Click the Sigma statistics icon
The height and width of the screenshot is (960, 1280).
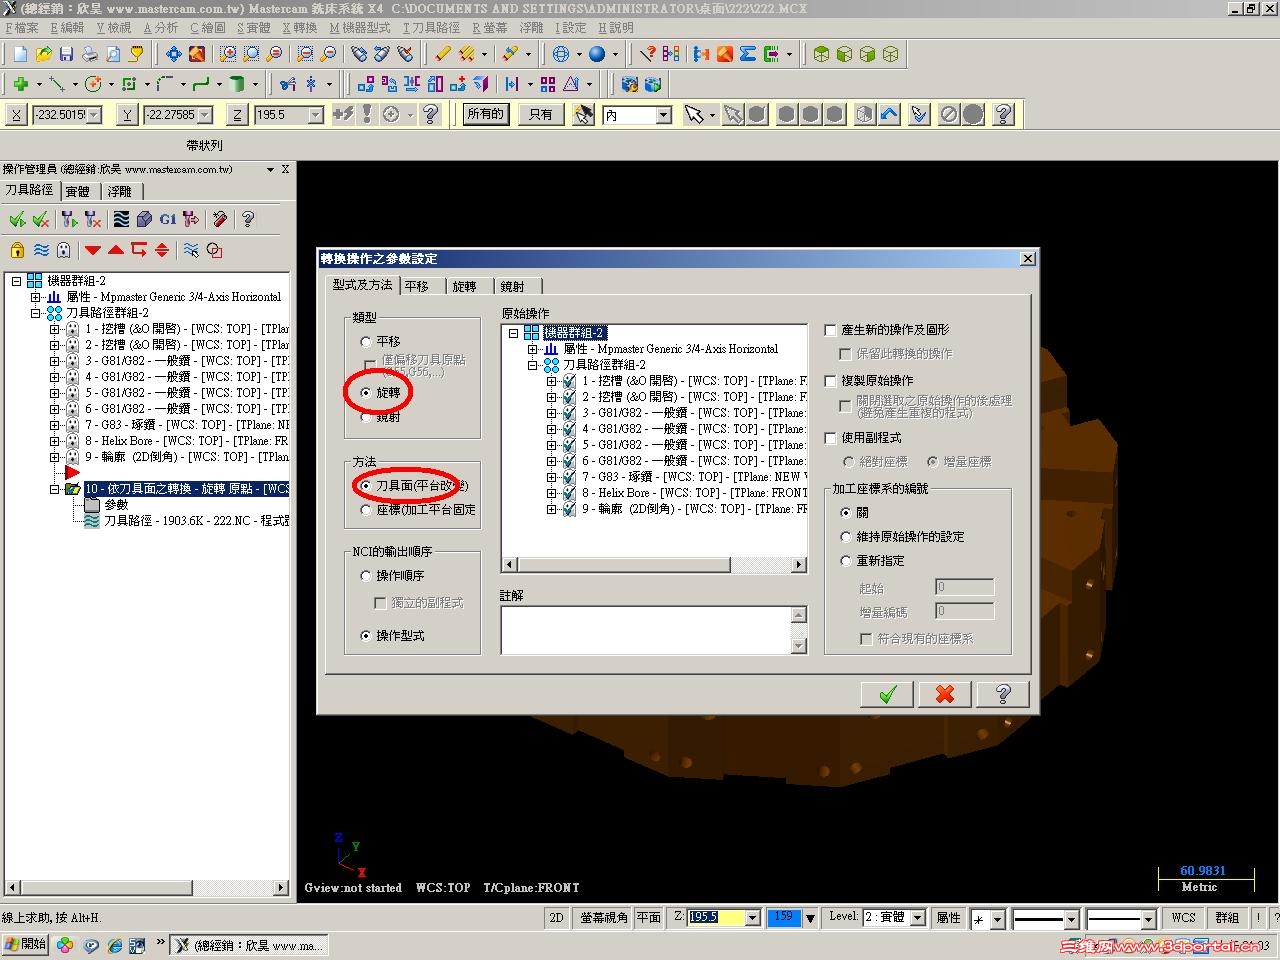click(748, 54)
